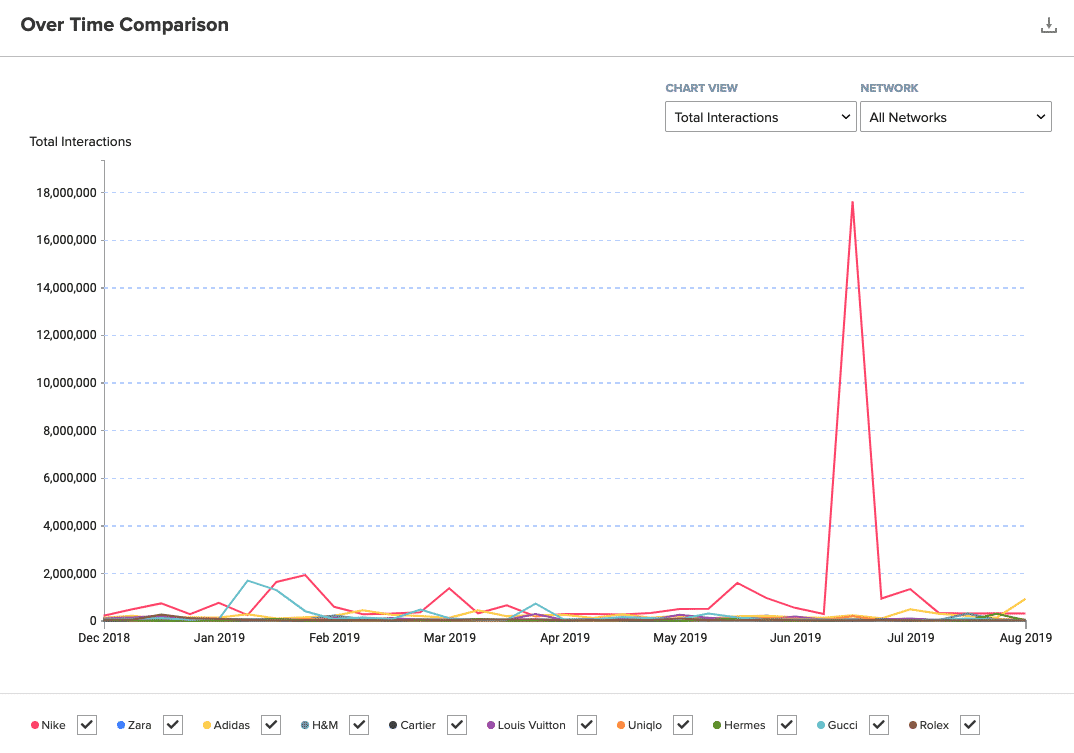Uncheck the Cartier checkbox
The height and width of the screenshot is (753, 1074).
pos(457,725)
